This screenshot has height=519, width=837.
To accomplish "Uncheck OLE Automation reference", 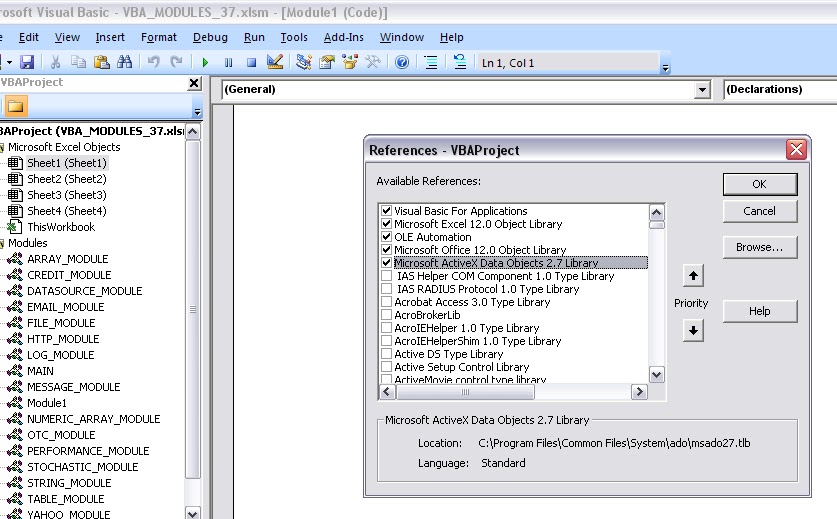I will 386,237.
